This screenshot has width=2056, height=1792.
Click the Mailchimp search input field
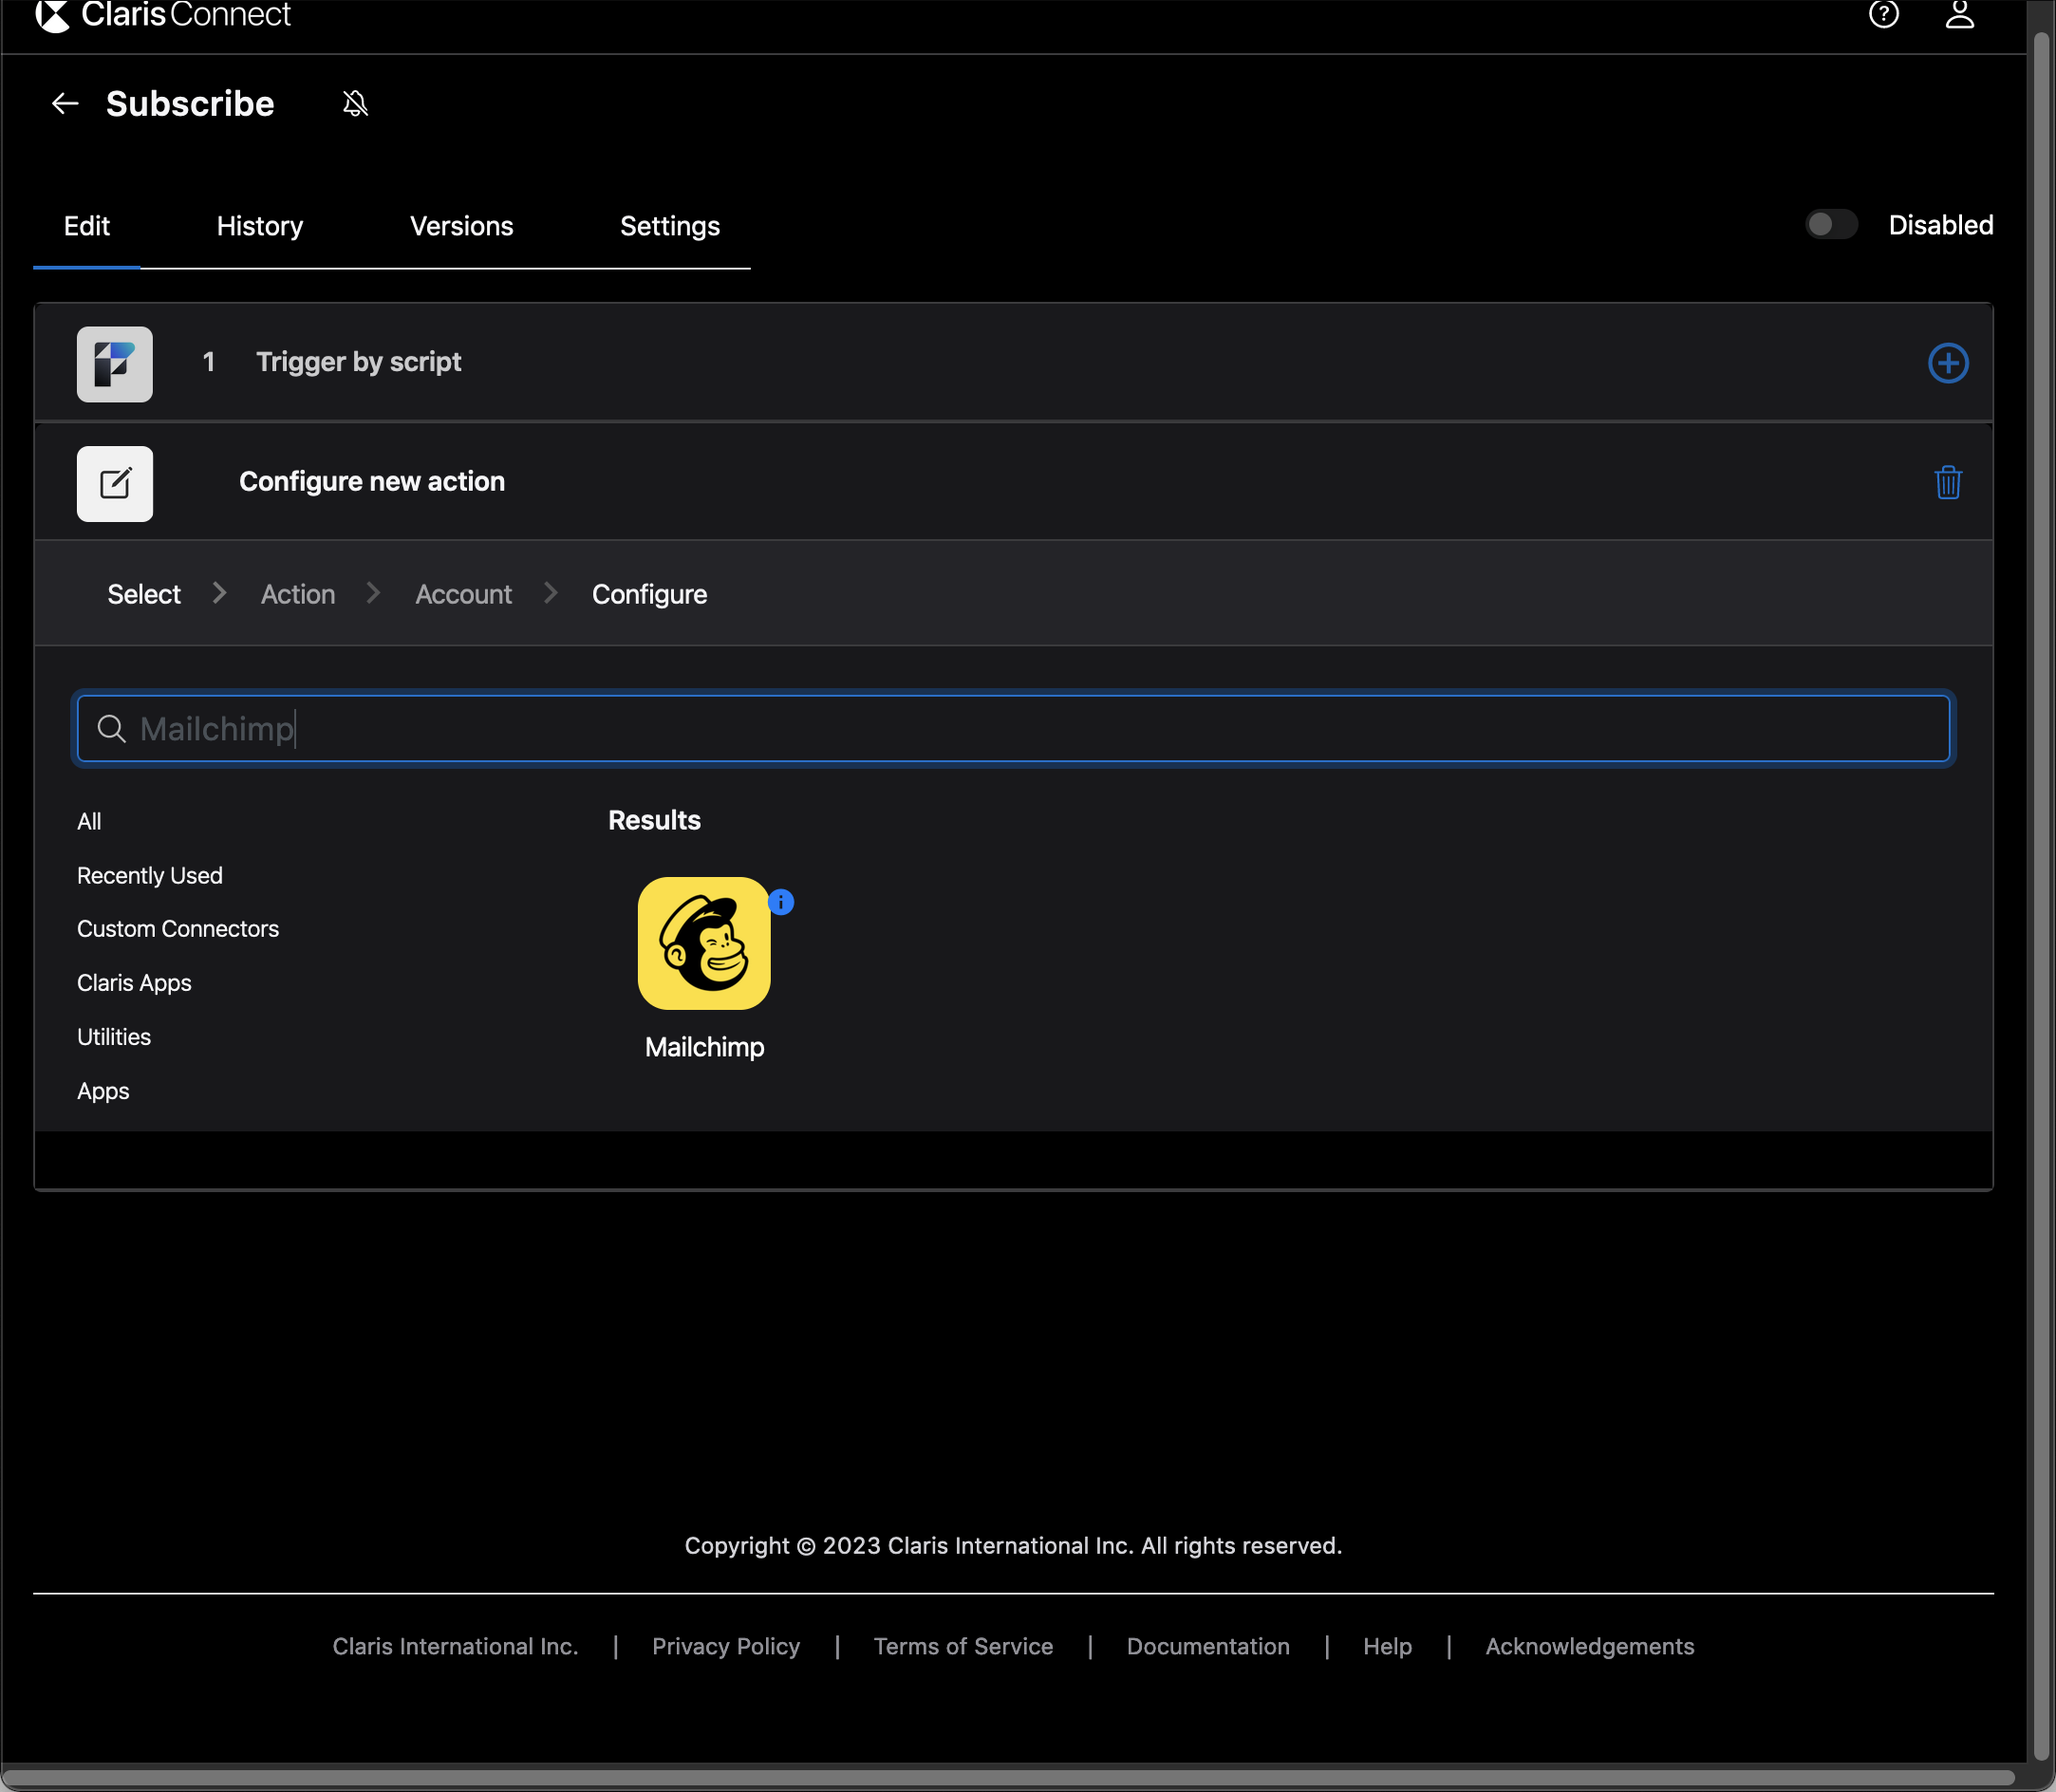1012,729
